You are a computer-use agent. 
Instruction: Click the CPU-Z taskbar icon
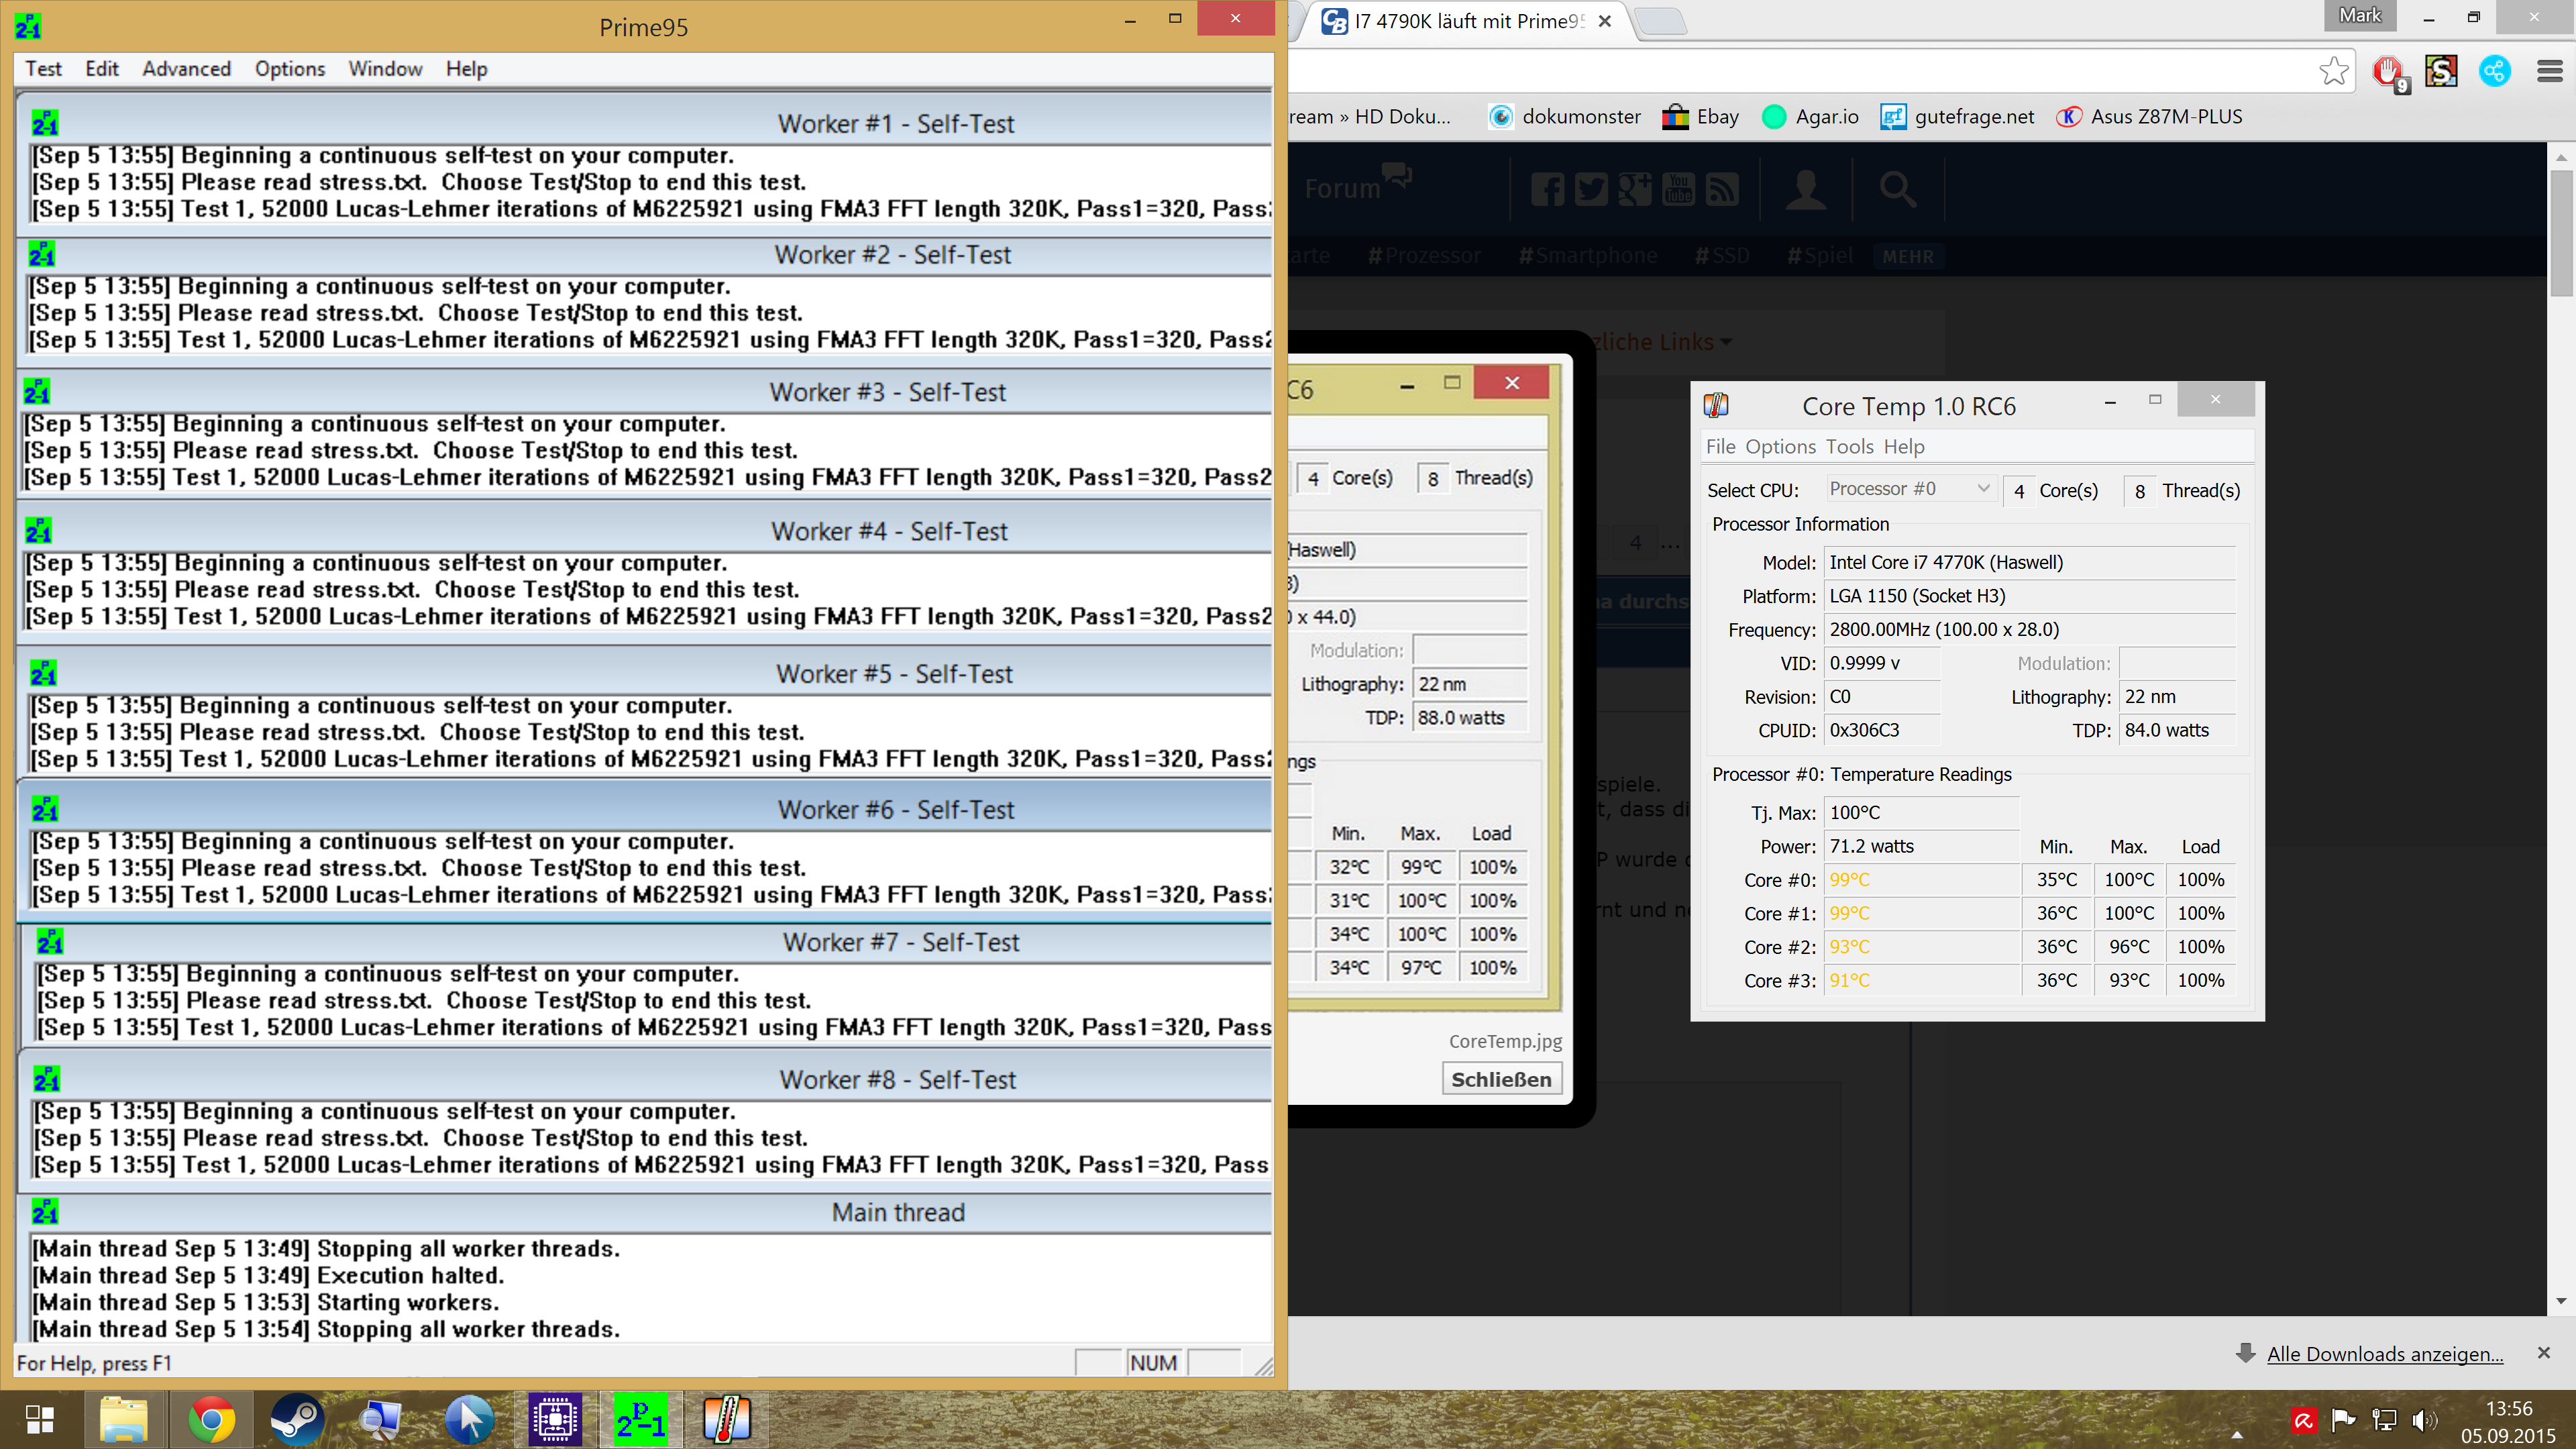point(555,1419)
